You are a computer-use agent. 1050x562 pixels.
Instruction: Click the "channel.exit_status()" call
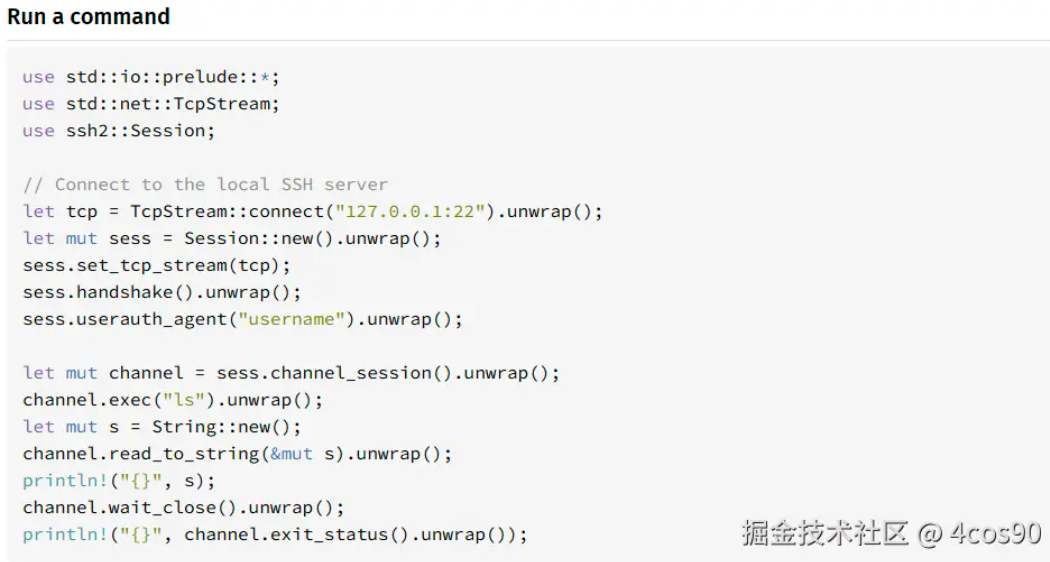[x=297, y=534]
